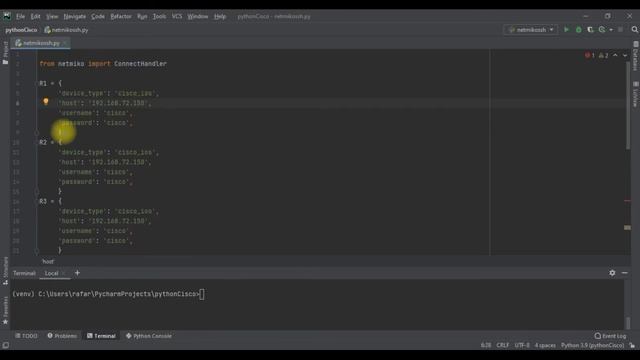Open Search Everywhere magnifier icon
Screen dimensions: 640x360
[635, 30]
